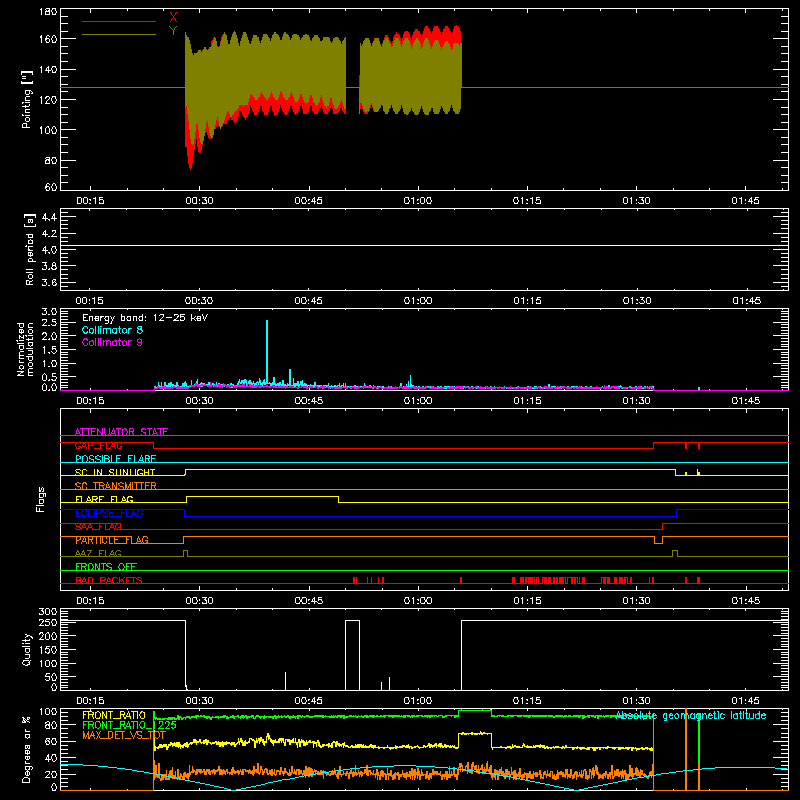Click 00:30 time label under modulation plot
This screenshot has height=800, width=800.
pyautogui.click(x=199, y=401)
